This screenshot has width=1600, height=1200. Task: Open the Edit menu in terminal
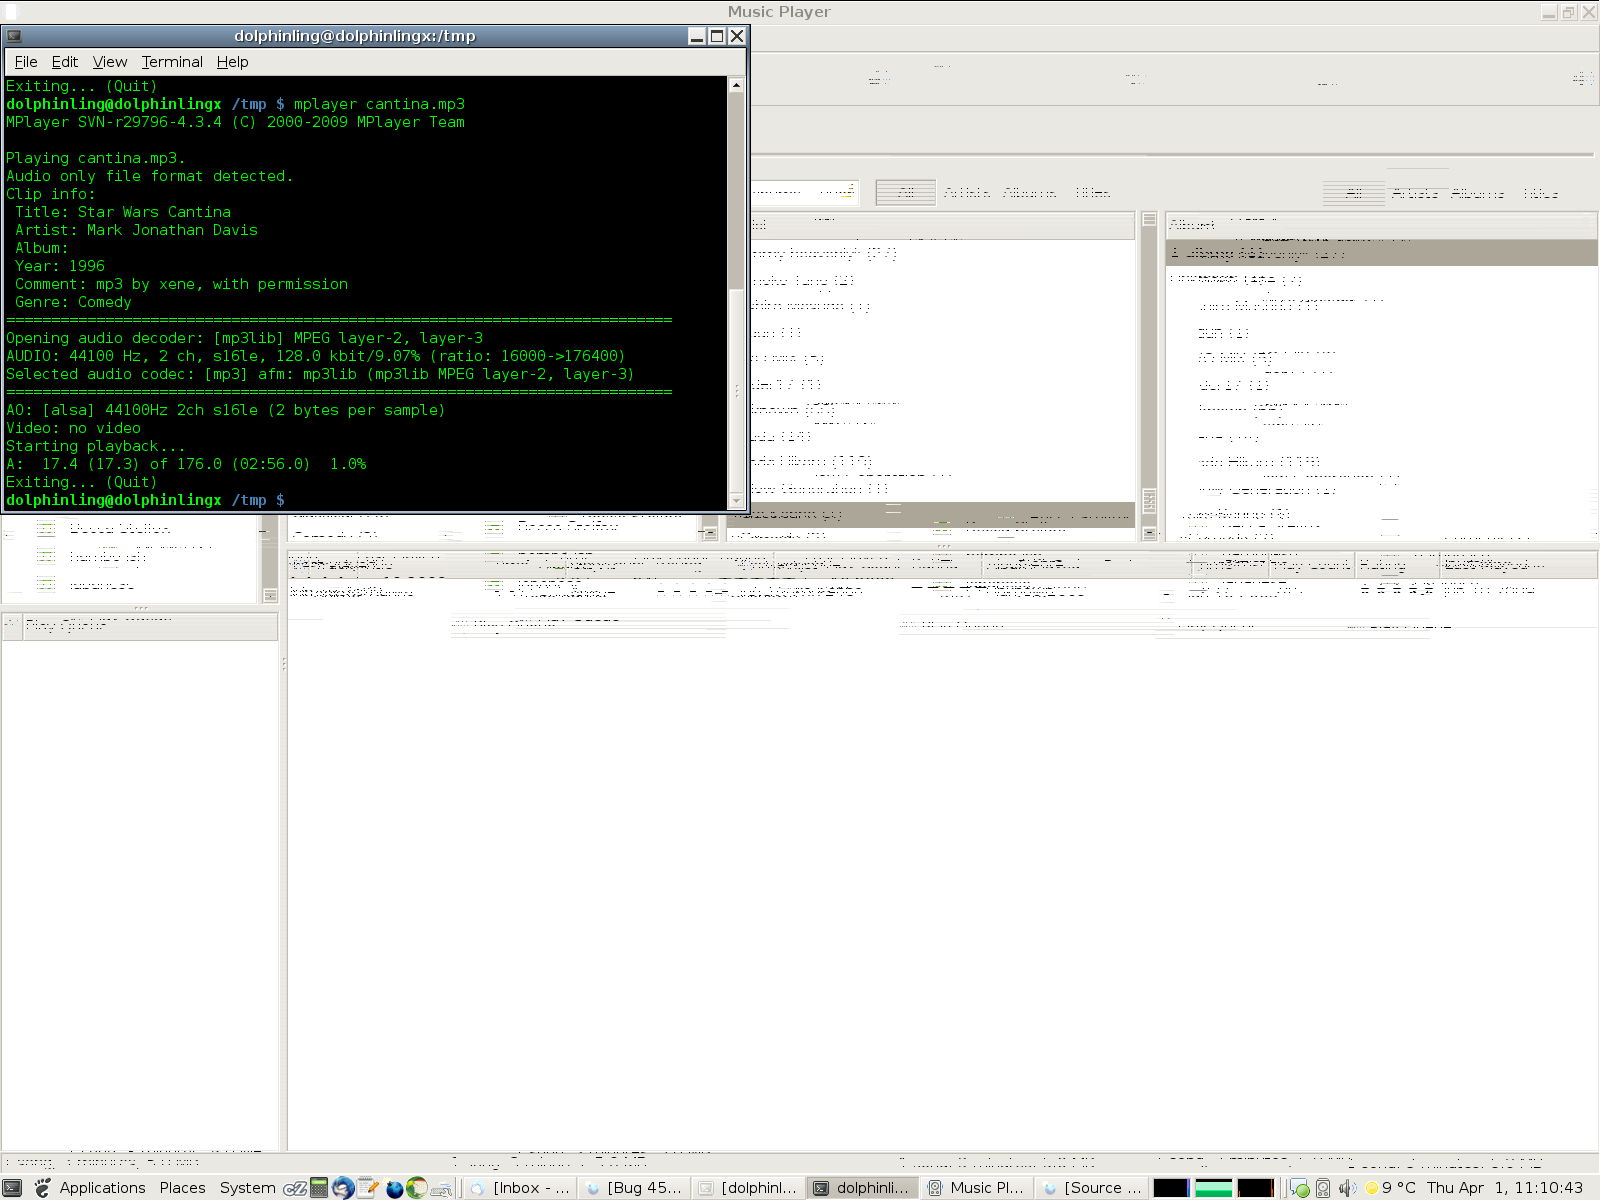point(64,62)
